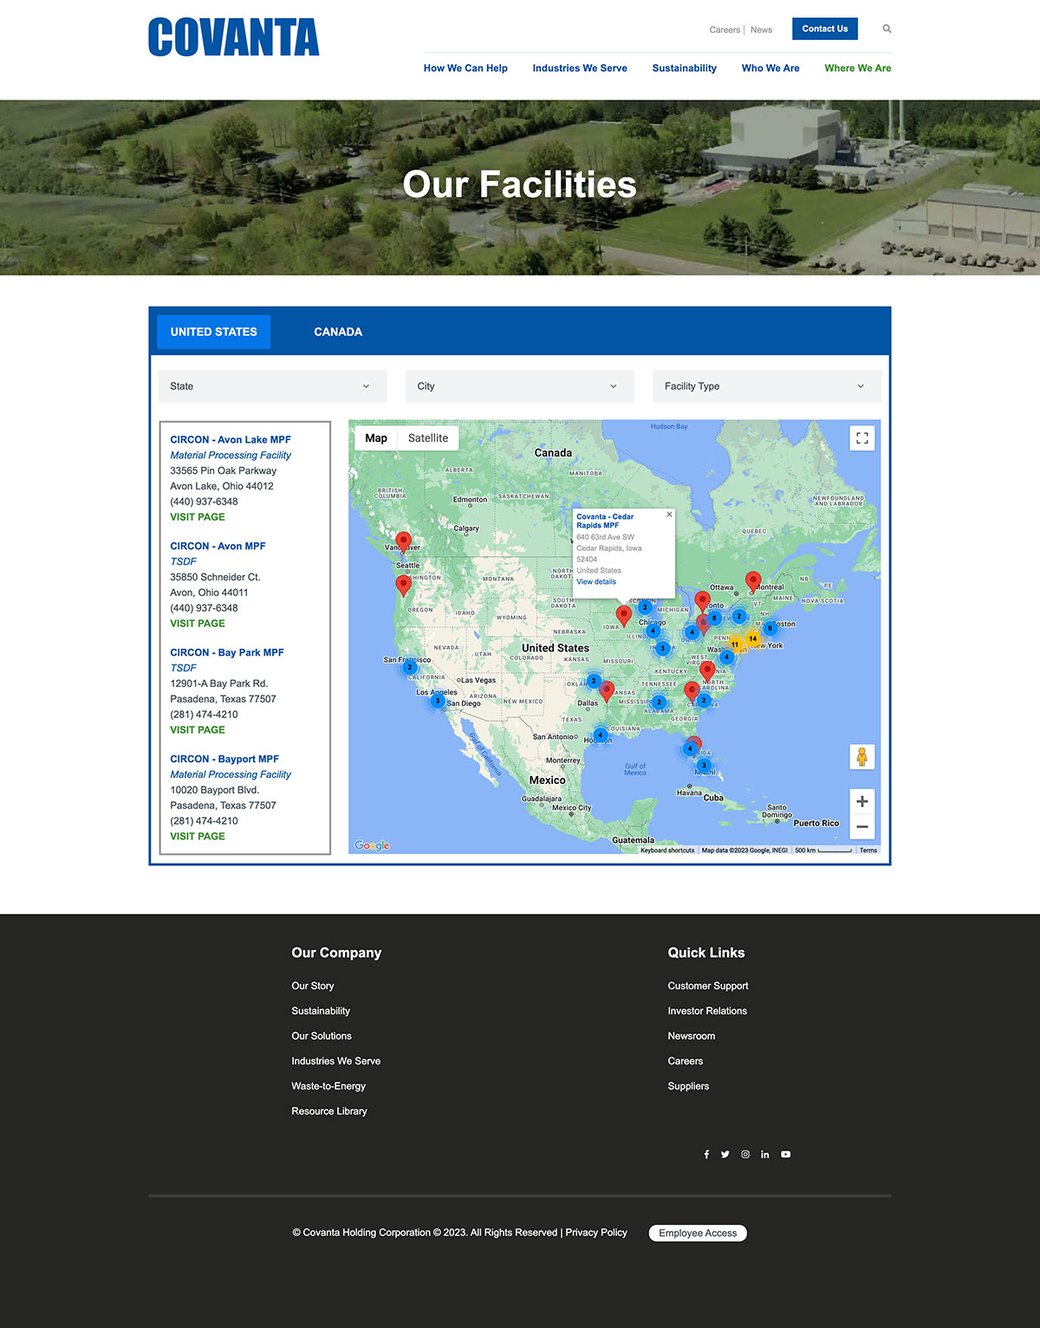This screenshot has height=1328, width=1040.
Task: Click the cluster marker near San Francisco
Action: [x=409, y=667]
